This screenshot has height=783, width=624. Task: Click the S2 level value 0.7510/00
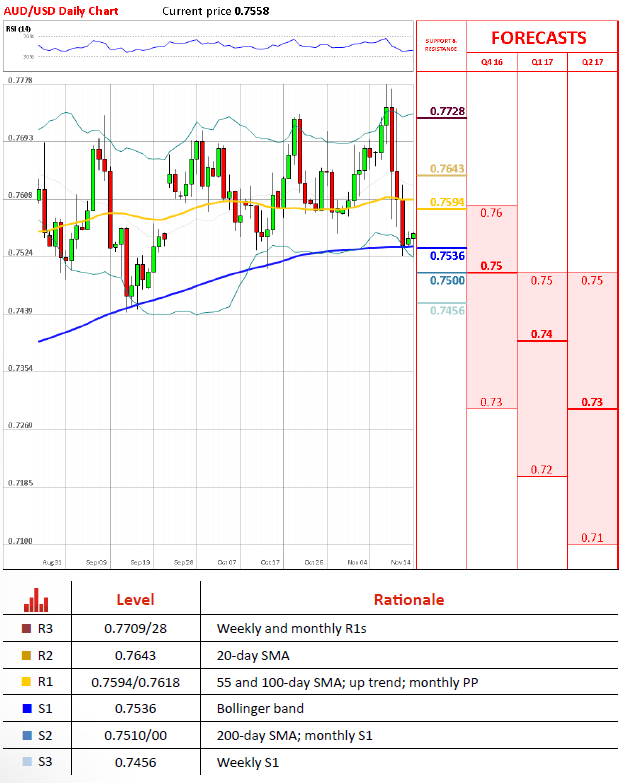pos(135,735)
